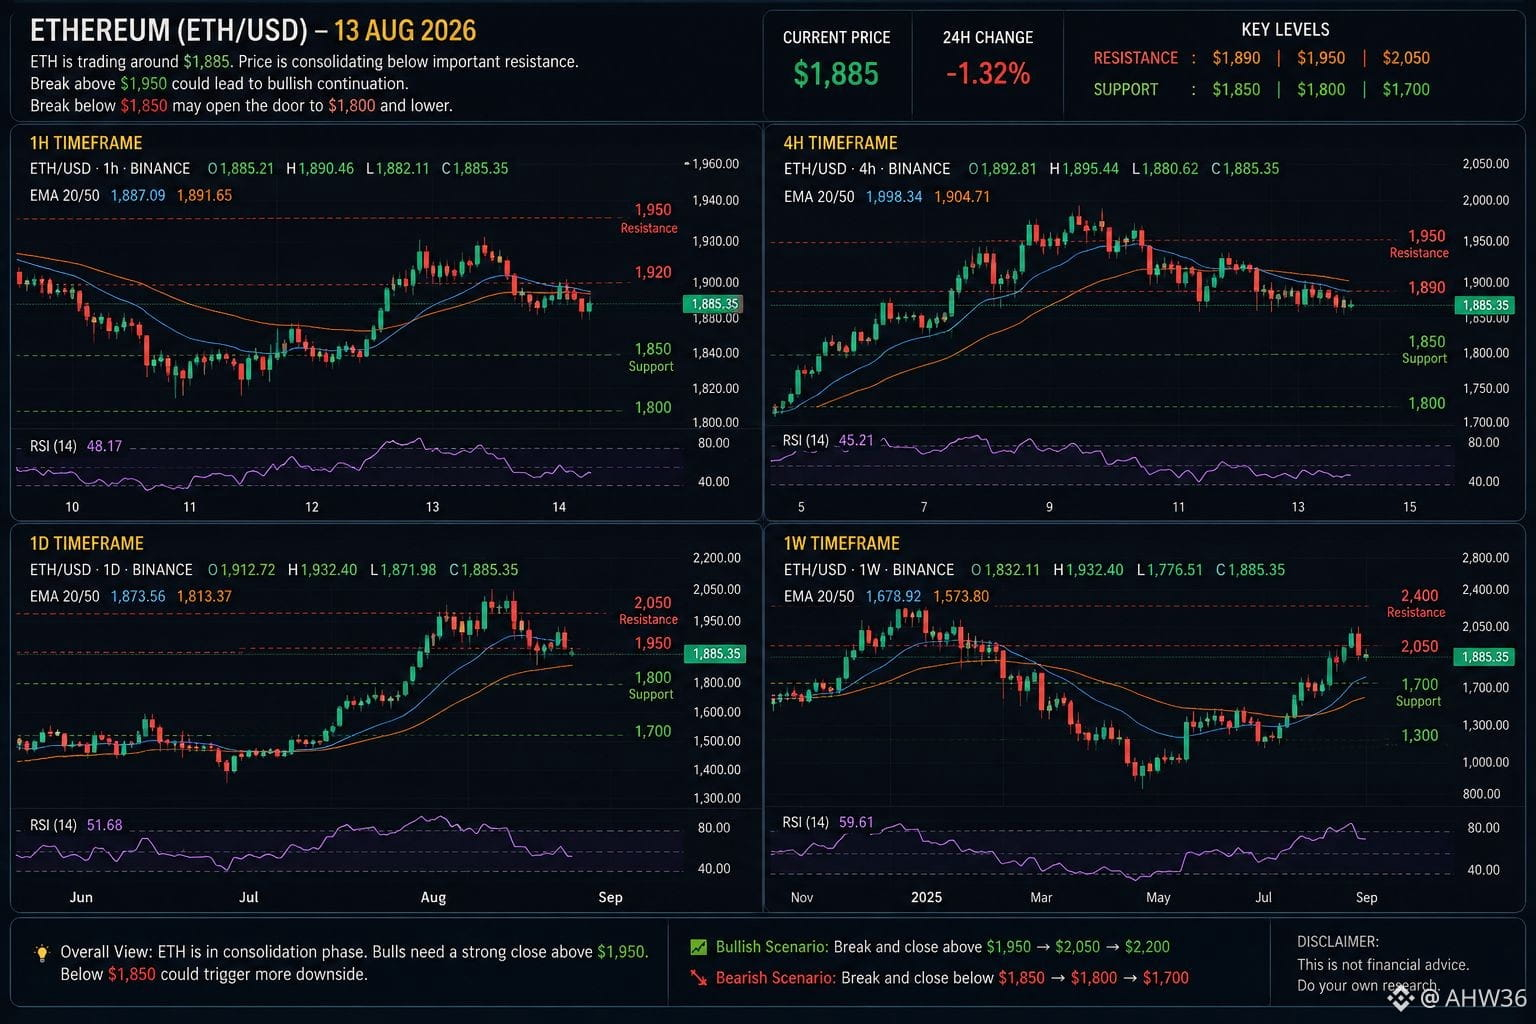
Task: Select the ETHEREUM (ETH/USD) title text
Action: 168,30
